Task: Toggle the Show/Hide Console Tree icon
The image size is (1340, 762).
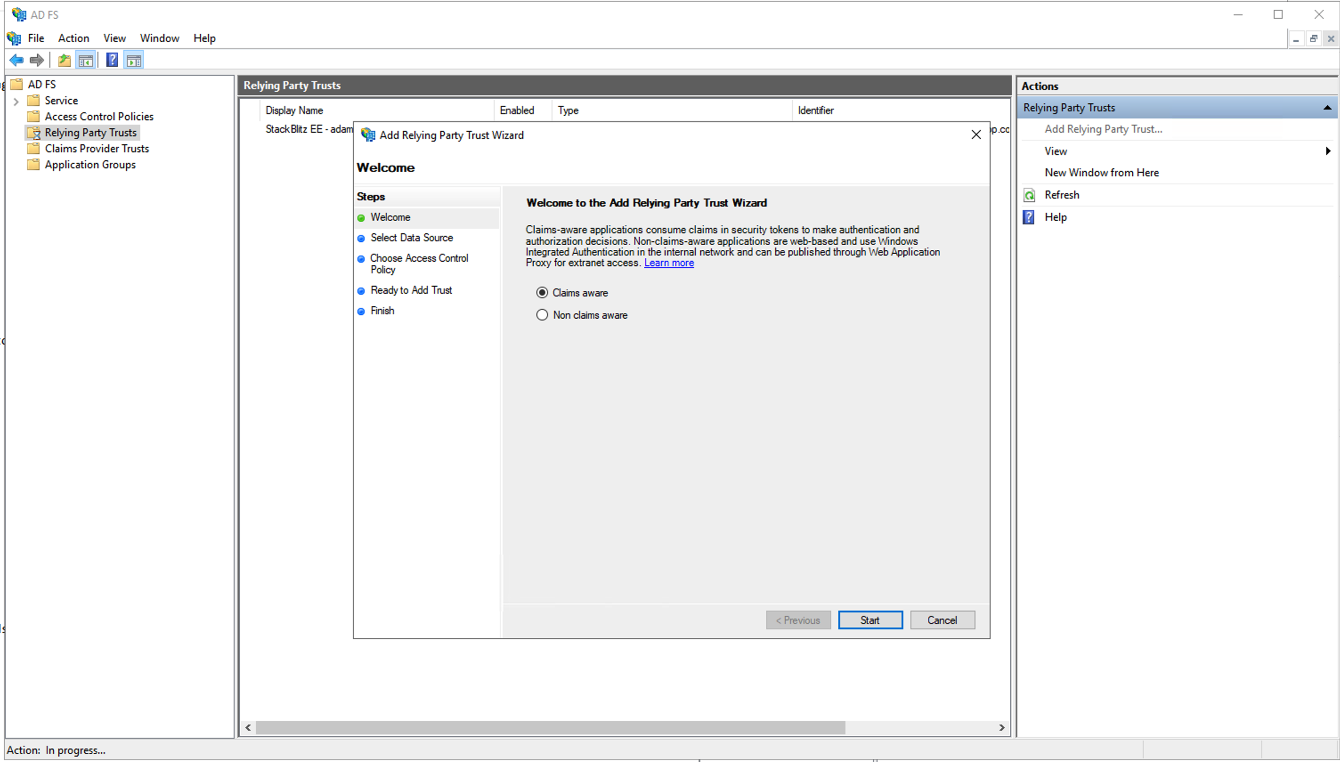Action: 86,60
